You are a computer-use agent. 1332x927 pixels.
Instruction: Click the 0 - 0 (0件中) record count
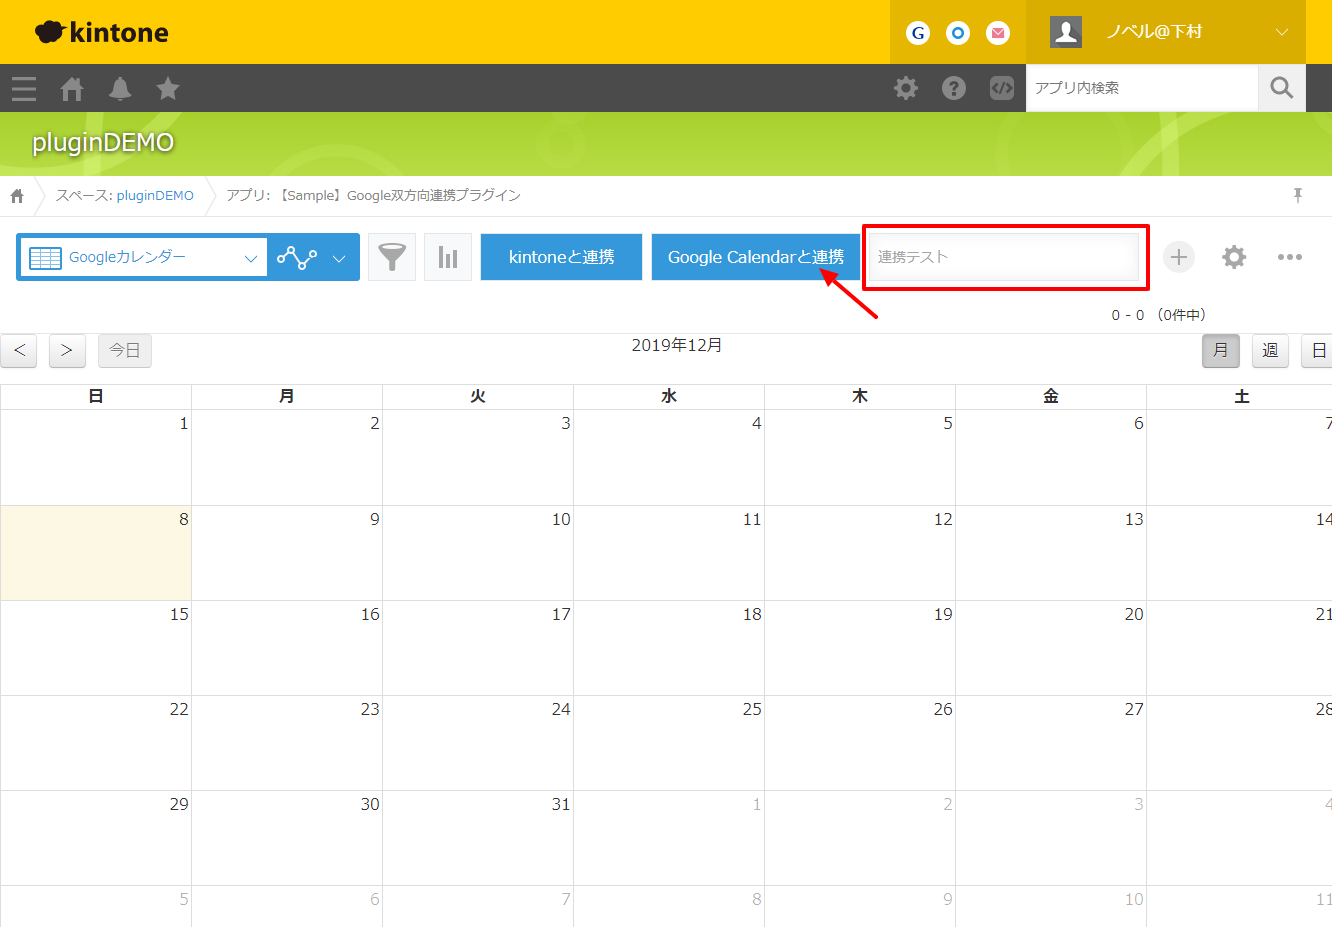tap(1158, 315)
